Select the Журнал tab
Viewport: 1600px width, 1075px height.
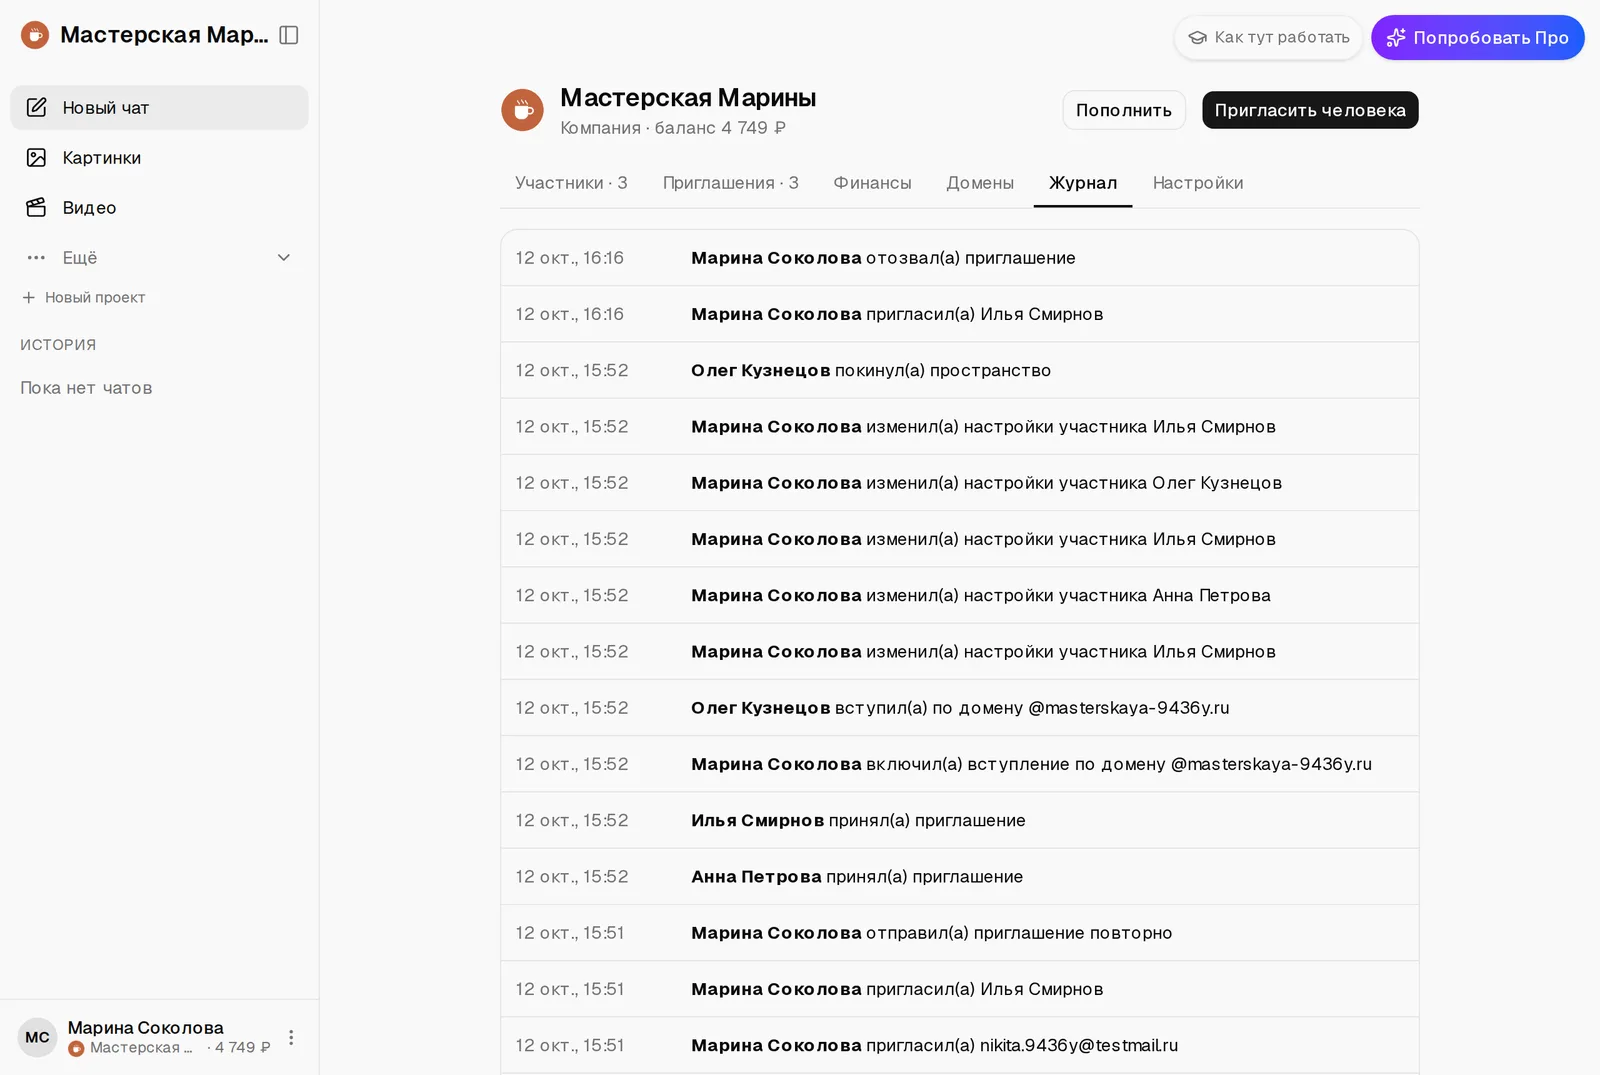[1083, 183]
